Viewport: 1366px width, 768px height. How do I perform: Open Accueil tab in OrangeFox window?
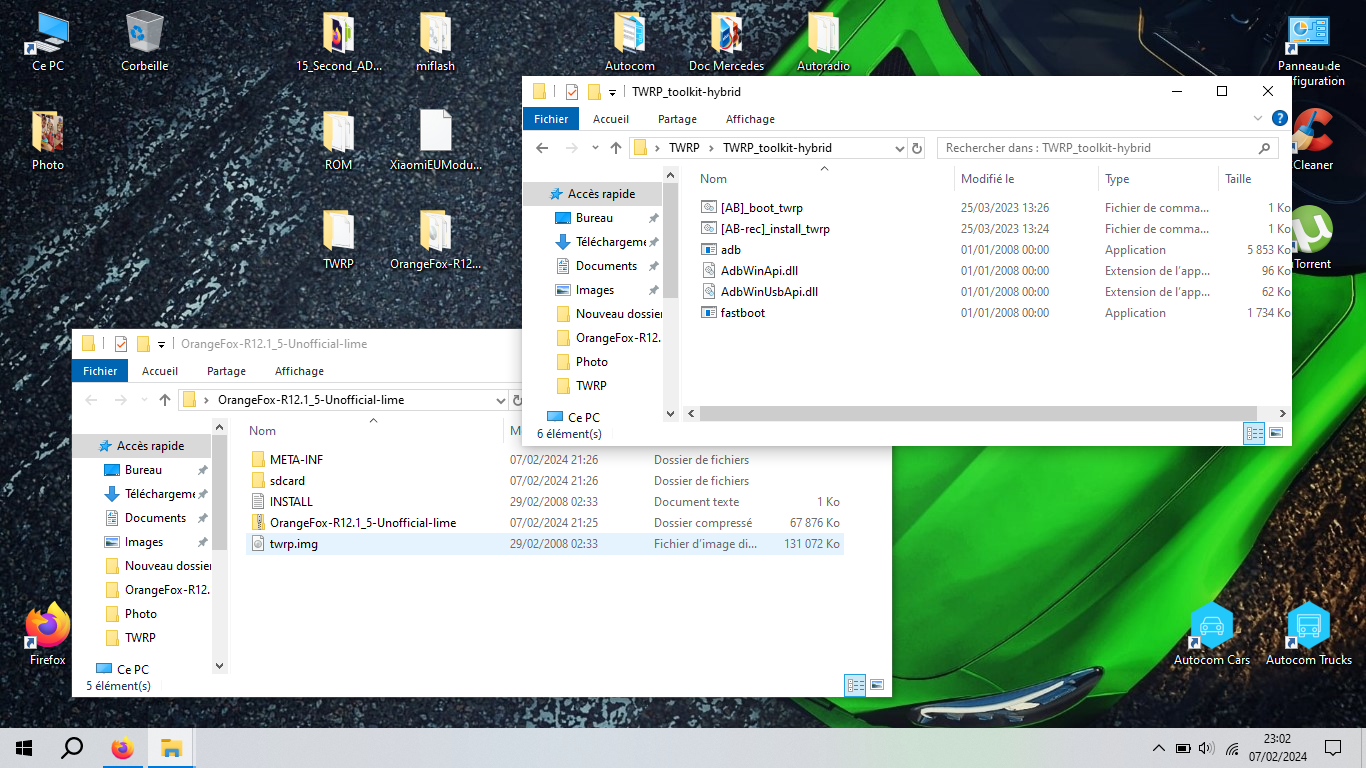click(x=160, y=371)
